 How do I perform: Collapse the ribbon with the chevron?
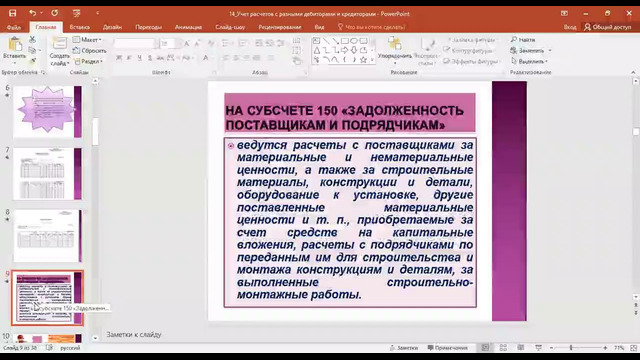point(633,72)
